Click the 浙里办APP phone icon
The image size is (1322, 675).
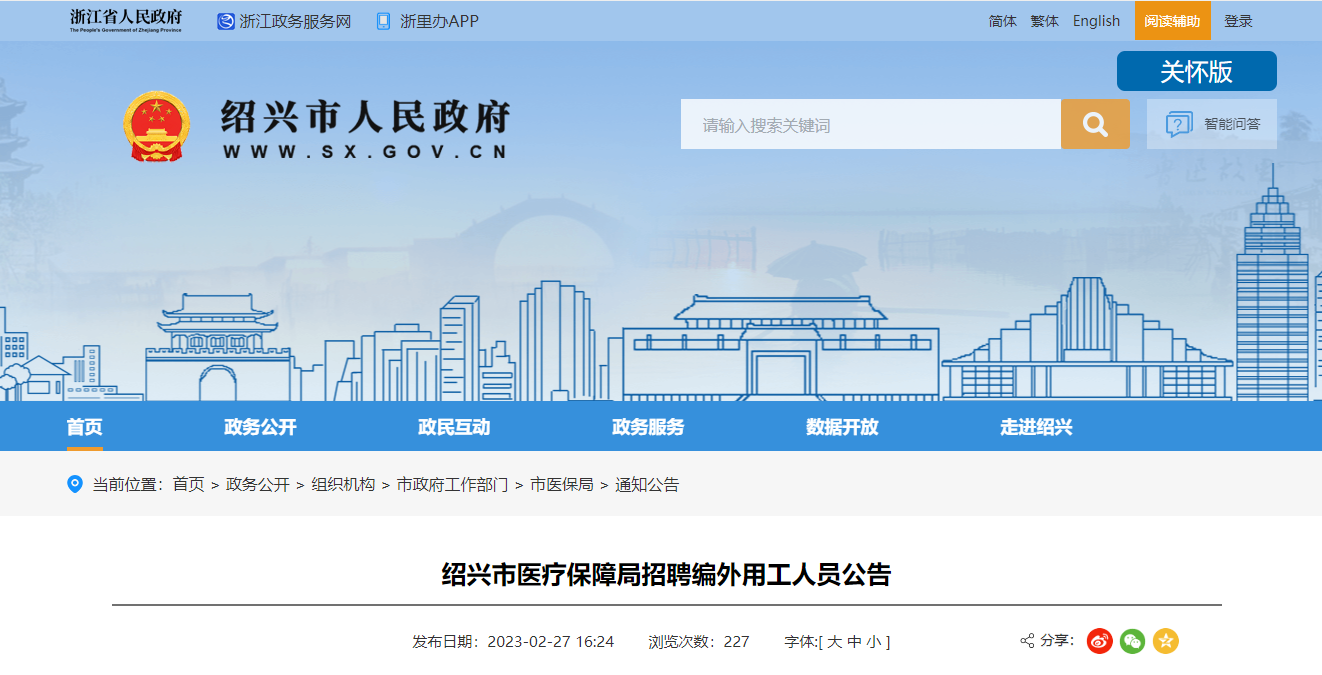click(383, 21)
